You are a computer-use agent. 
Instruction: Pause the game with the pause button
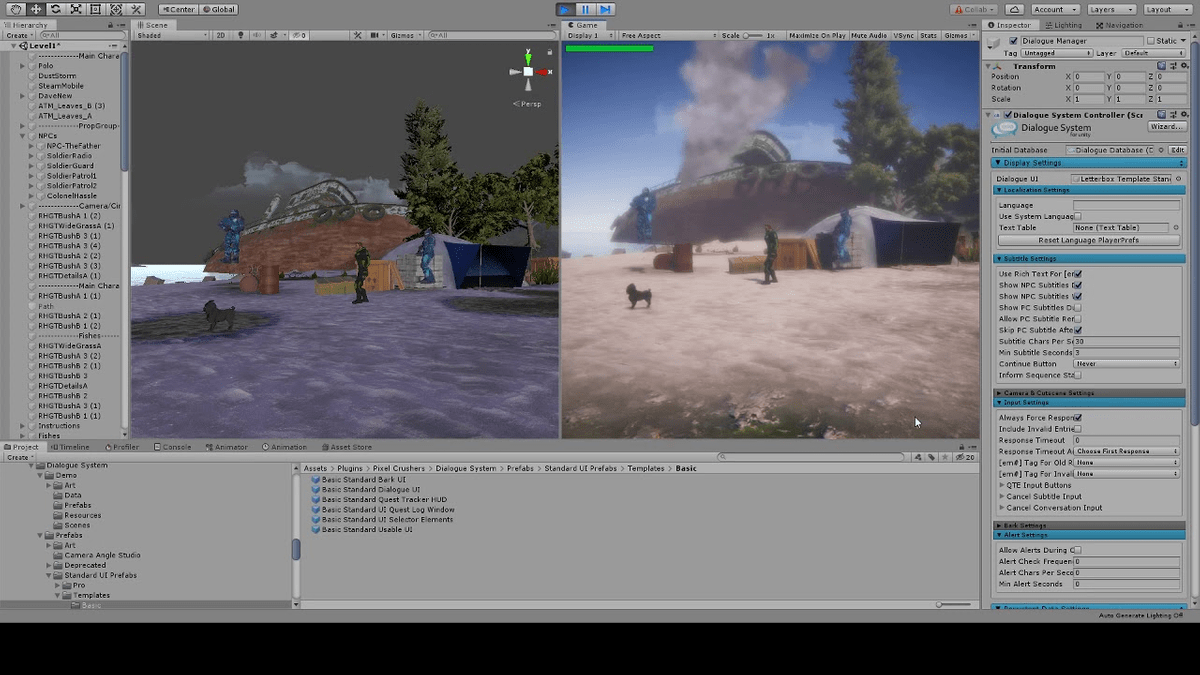[585, 9]
